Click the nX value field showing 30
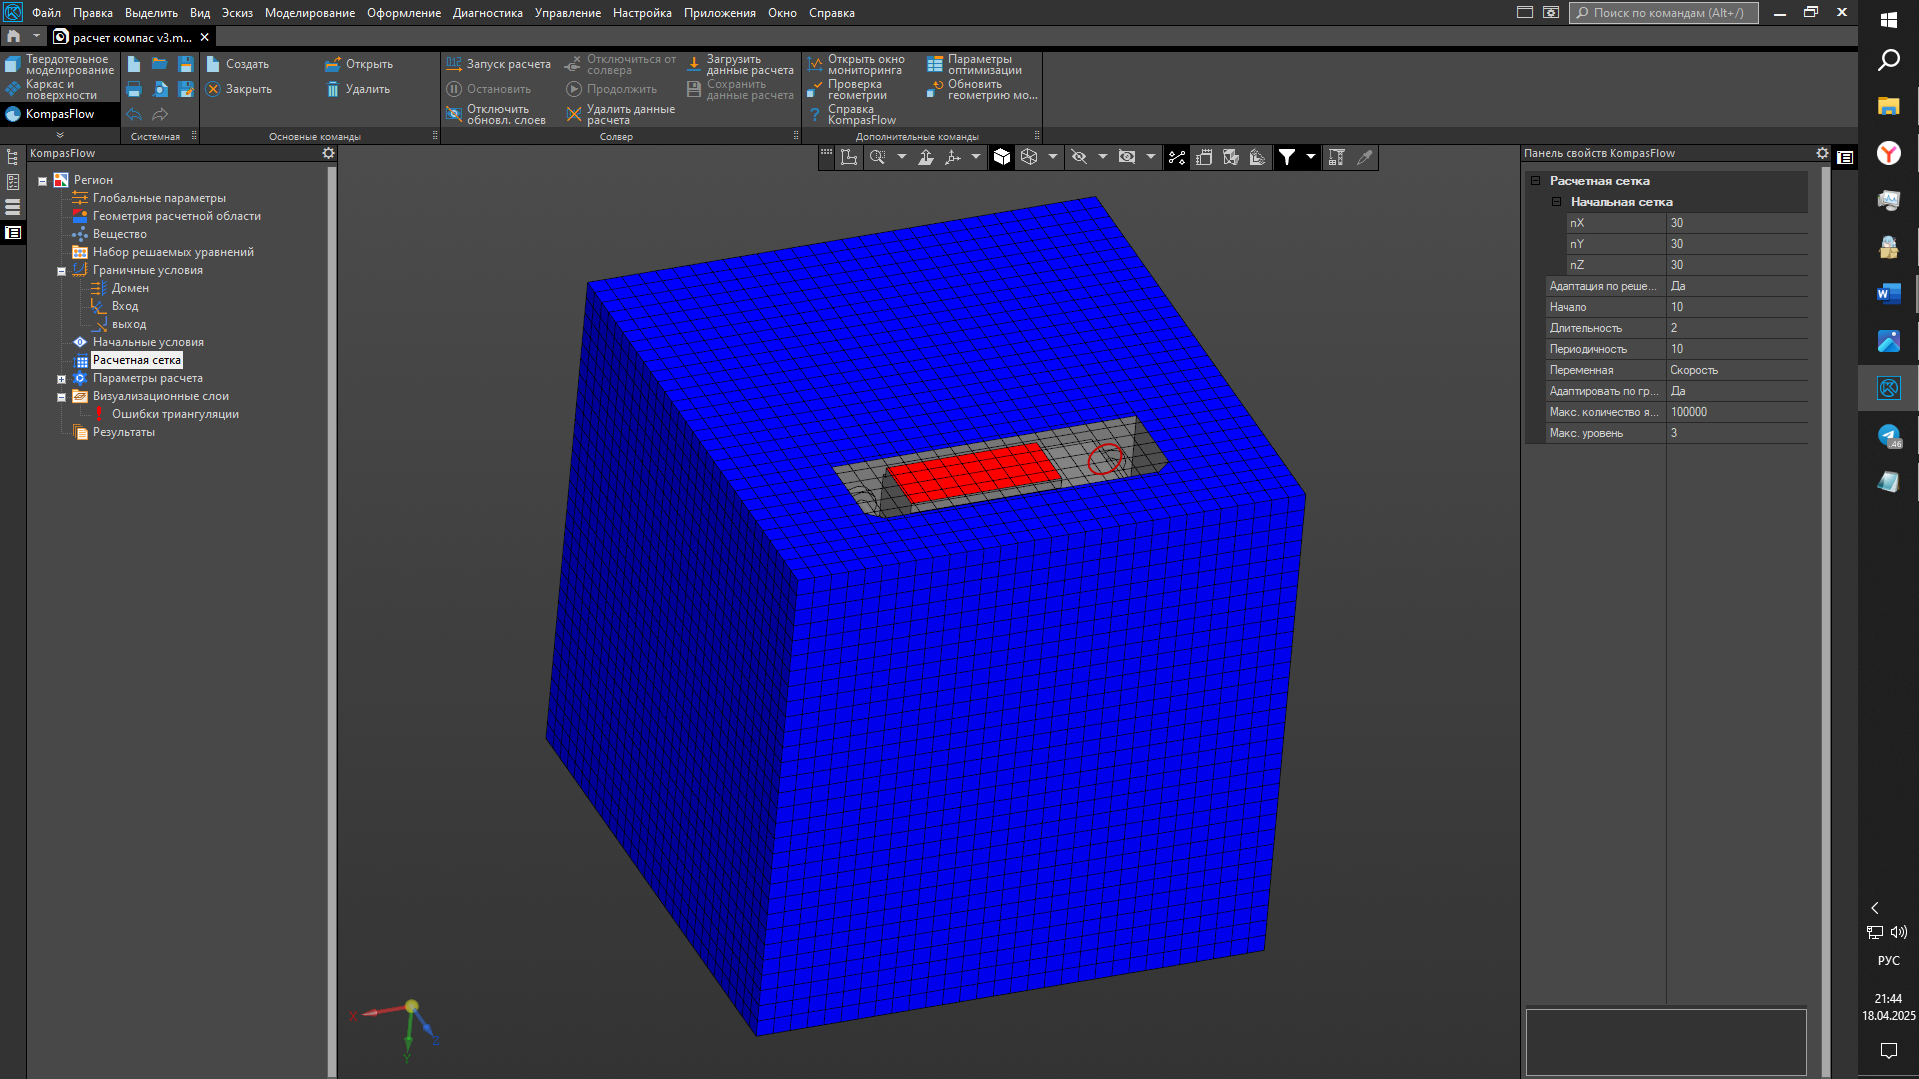Image resolution: width=1919 pixels, height=1079 pixels. click(1736, 223)
